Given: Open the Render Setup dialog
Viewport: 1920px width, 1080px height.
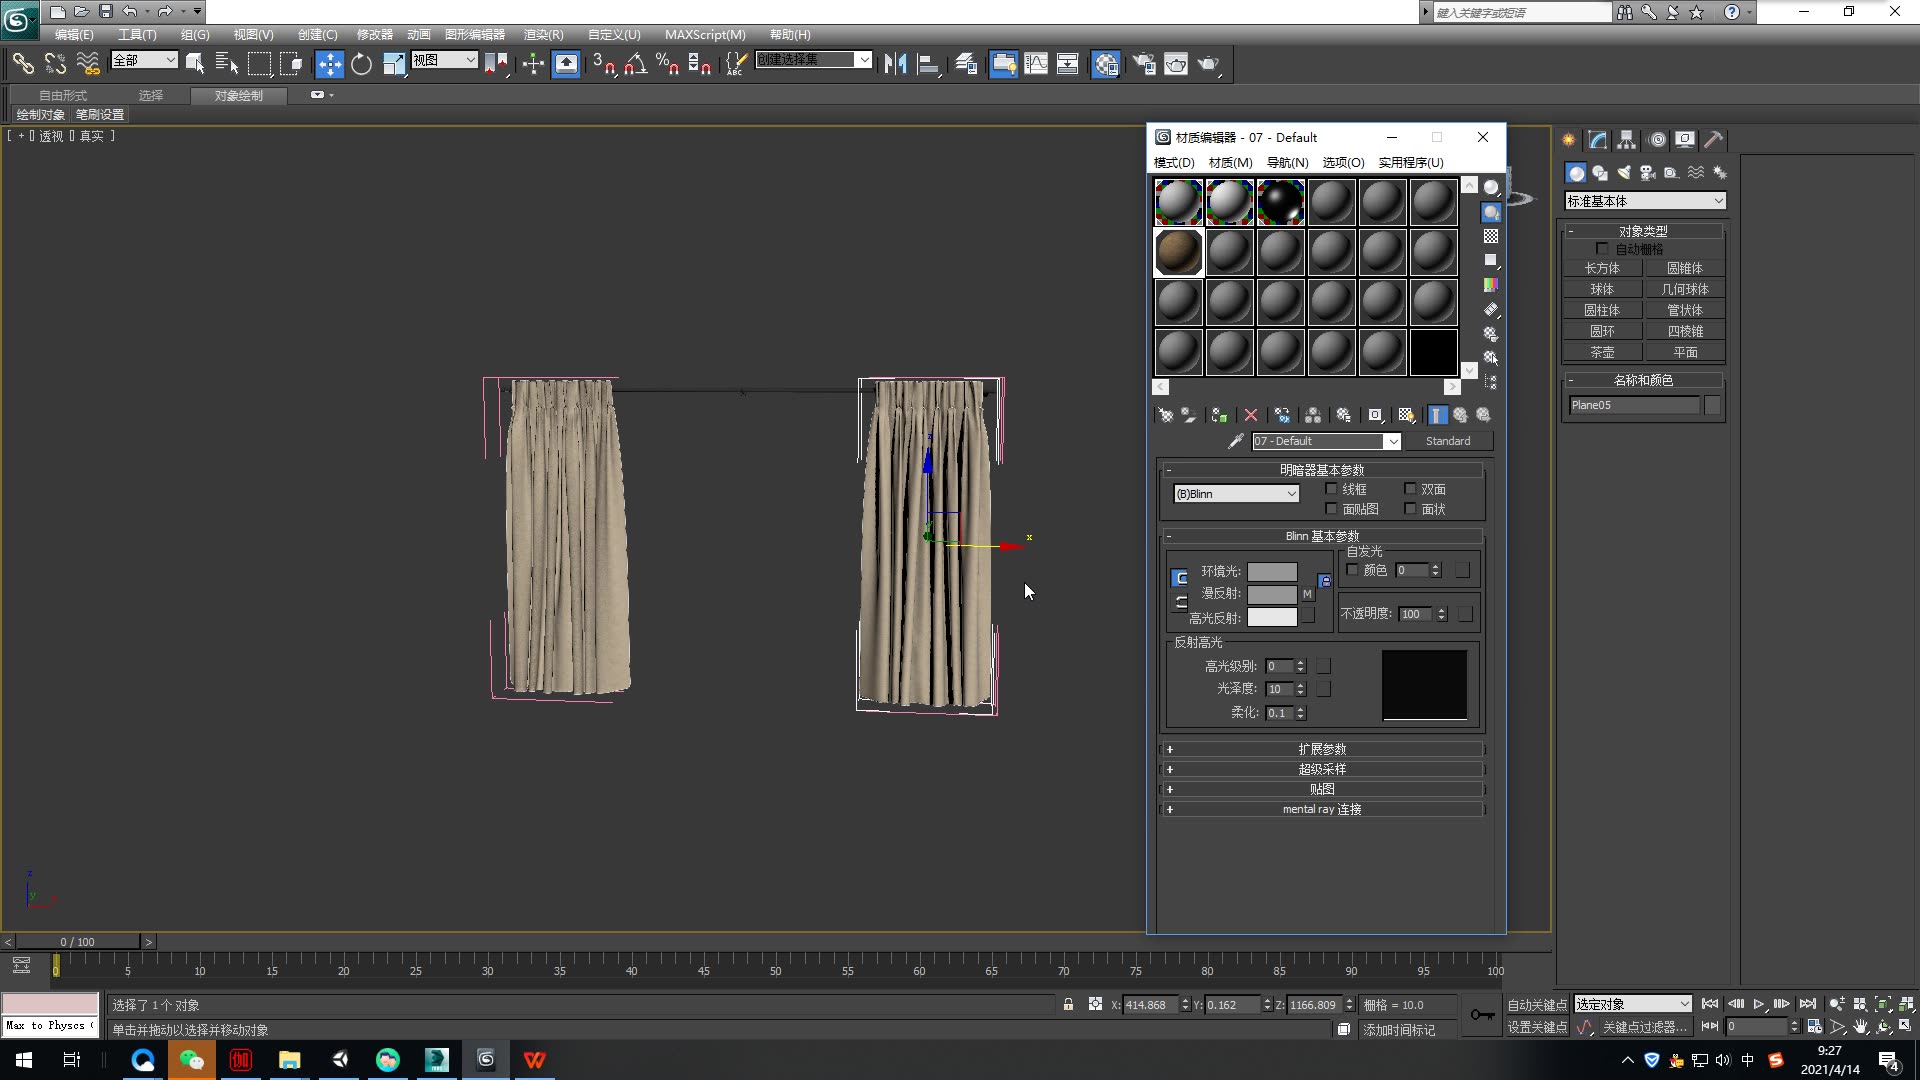Looking at the screenshot, I should [x=1144, y=64].
